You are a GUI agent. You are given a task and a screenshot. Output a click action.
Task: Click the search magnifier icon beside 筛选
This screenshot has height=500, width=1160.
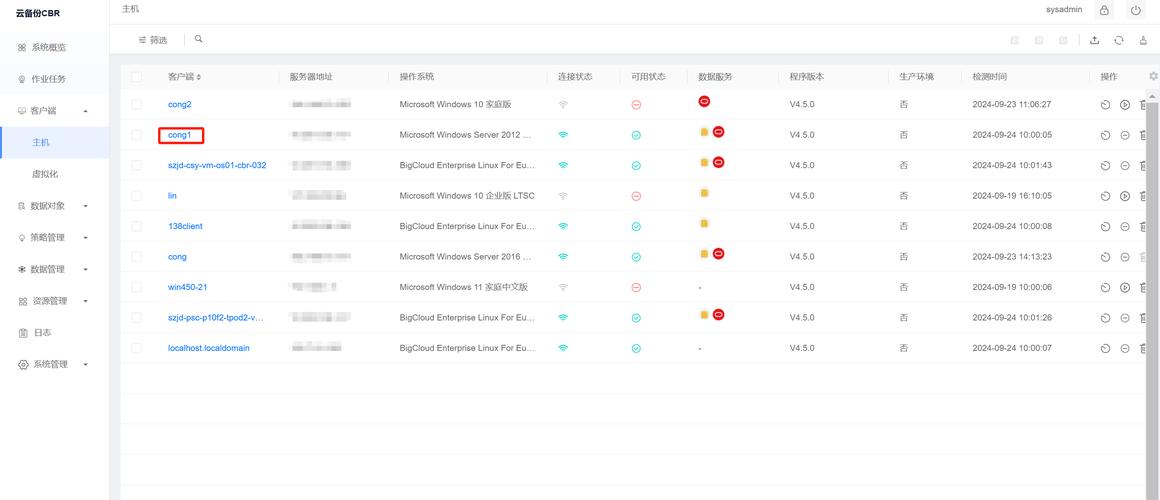point(199,39)
